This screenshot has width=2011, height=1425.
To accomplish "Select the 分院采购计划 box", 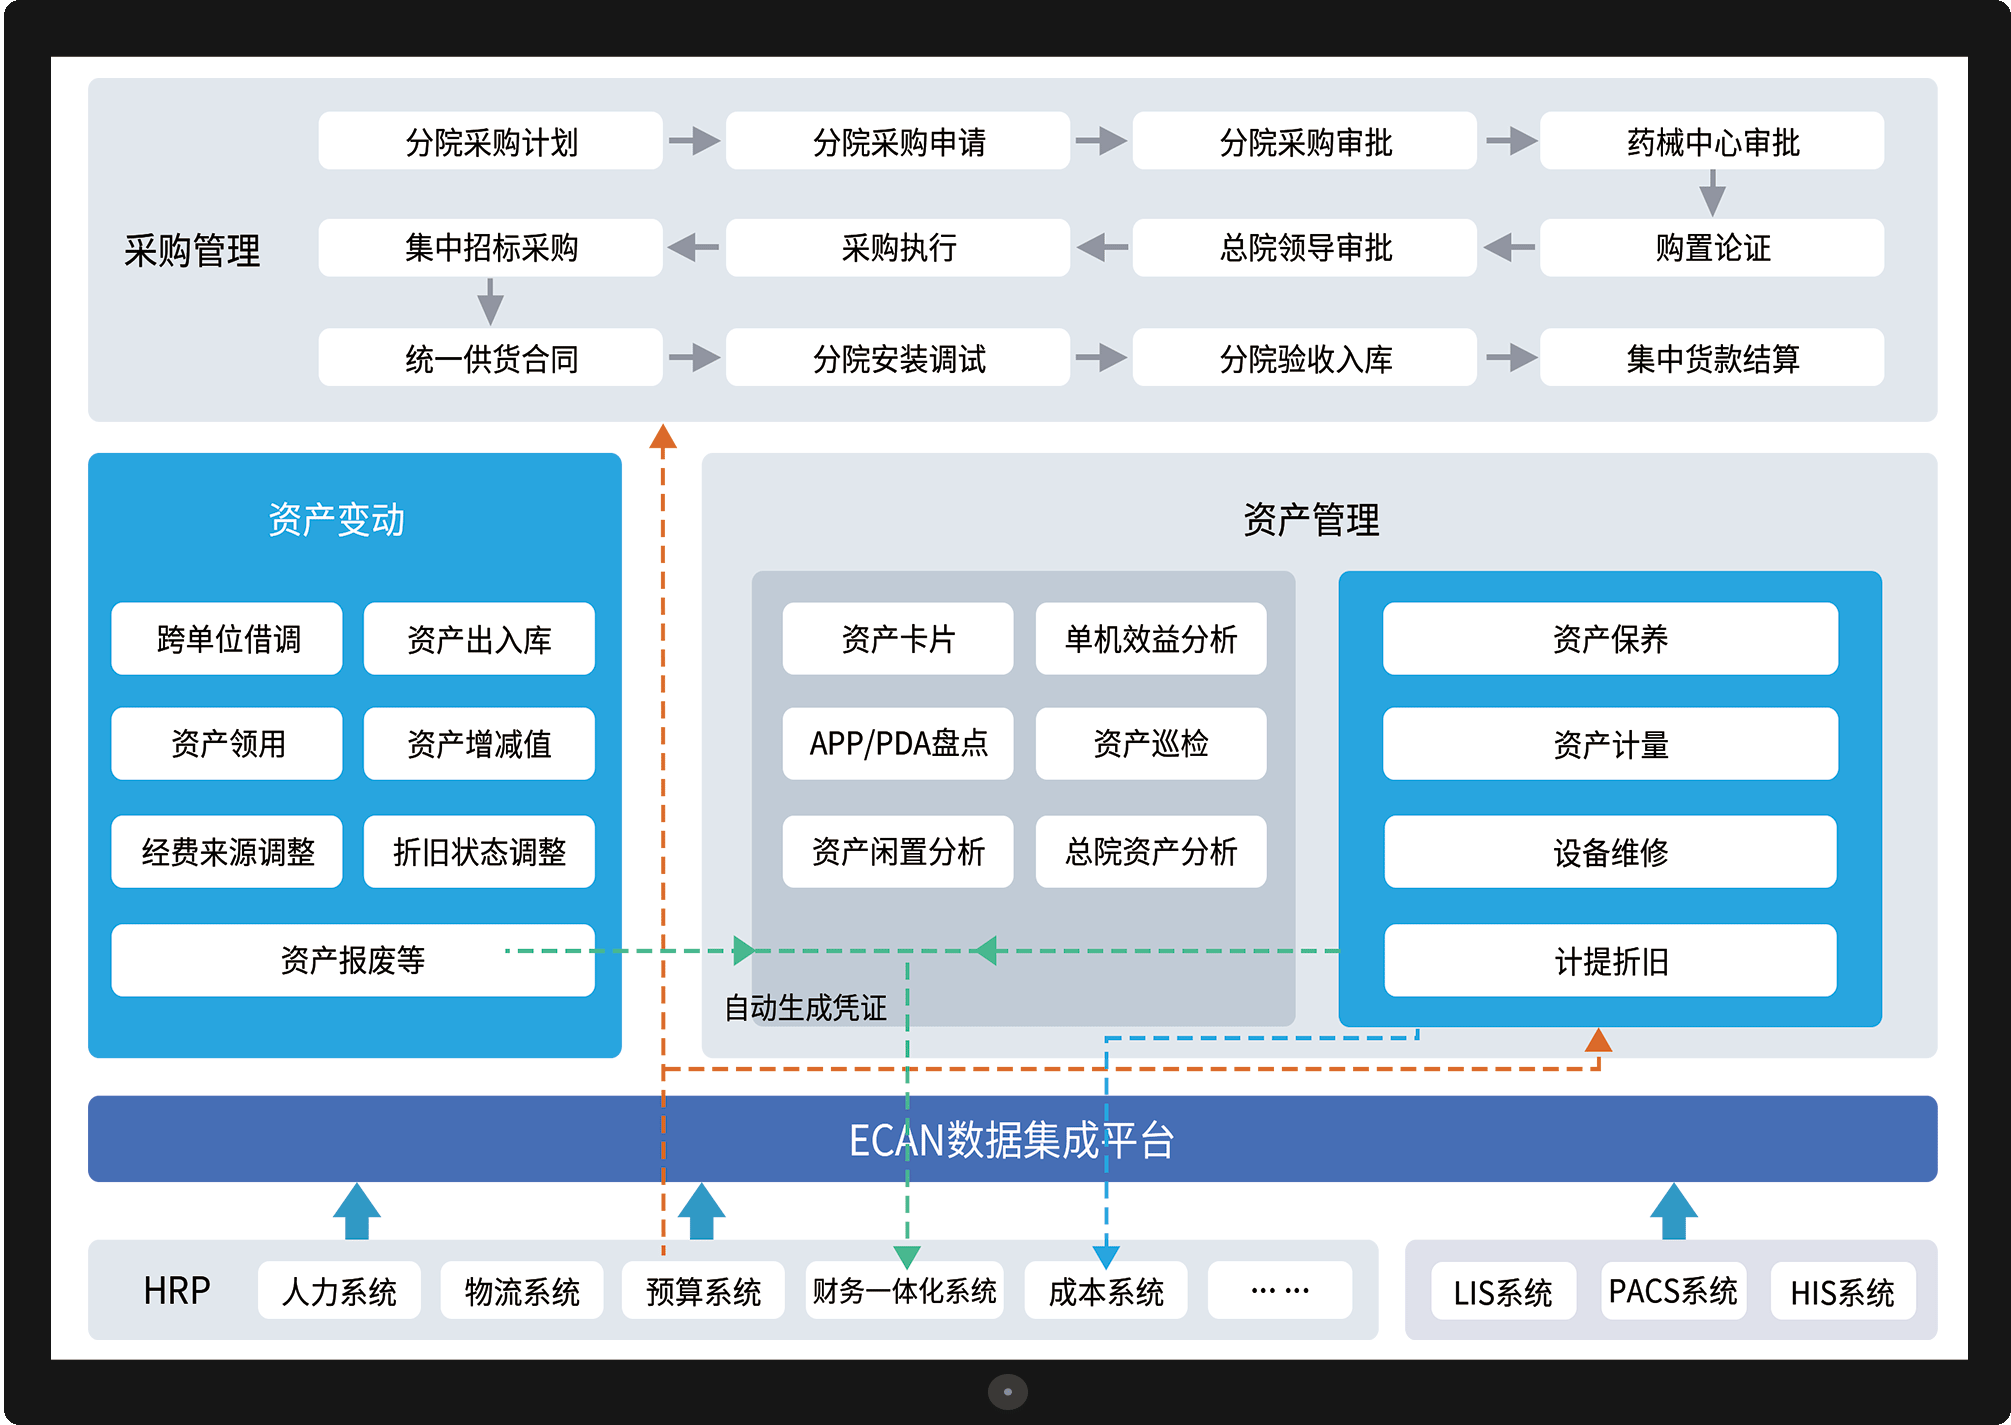I will pyautogui.click(x=490, y=141).
